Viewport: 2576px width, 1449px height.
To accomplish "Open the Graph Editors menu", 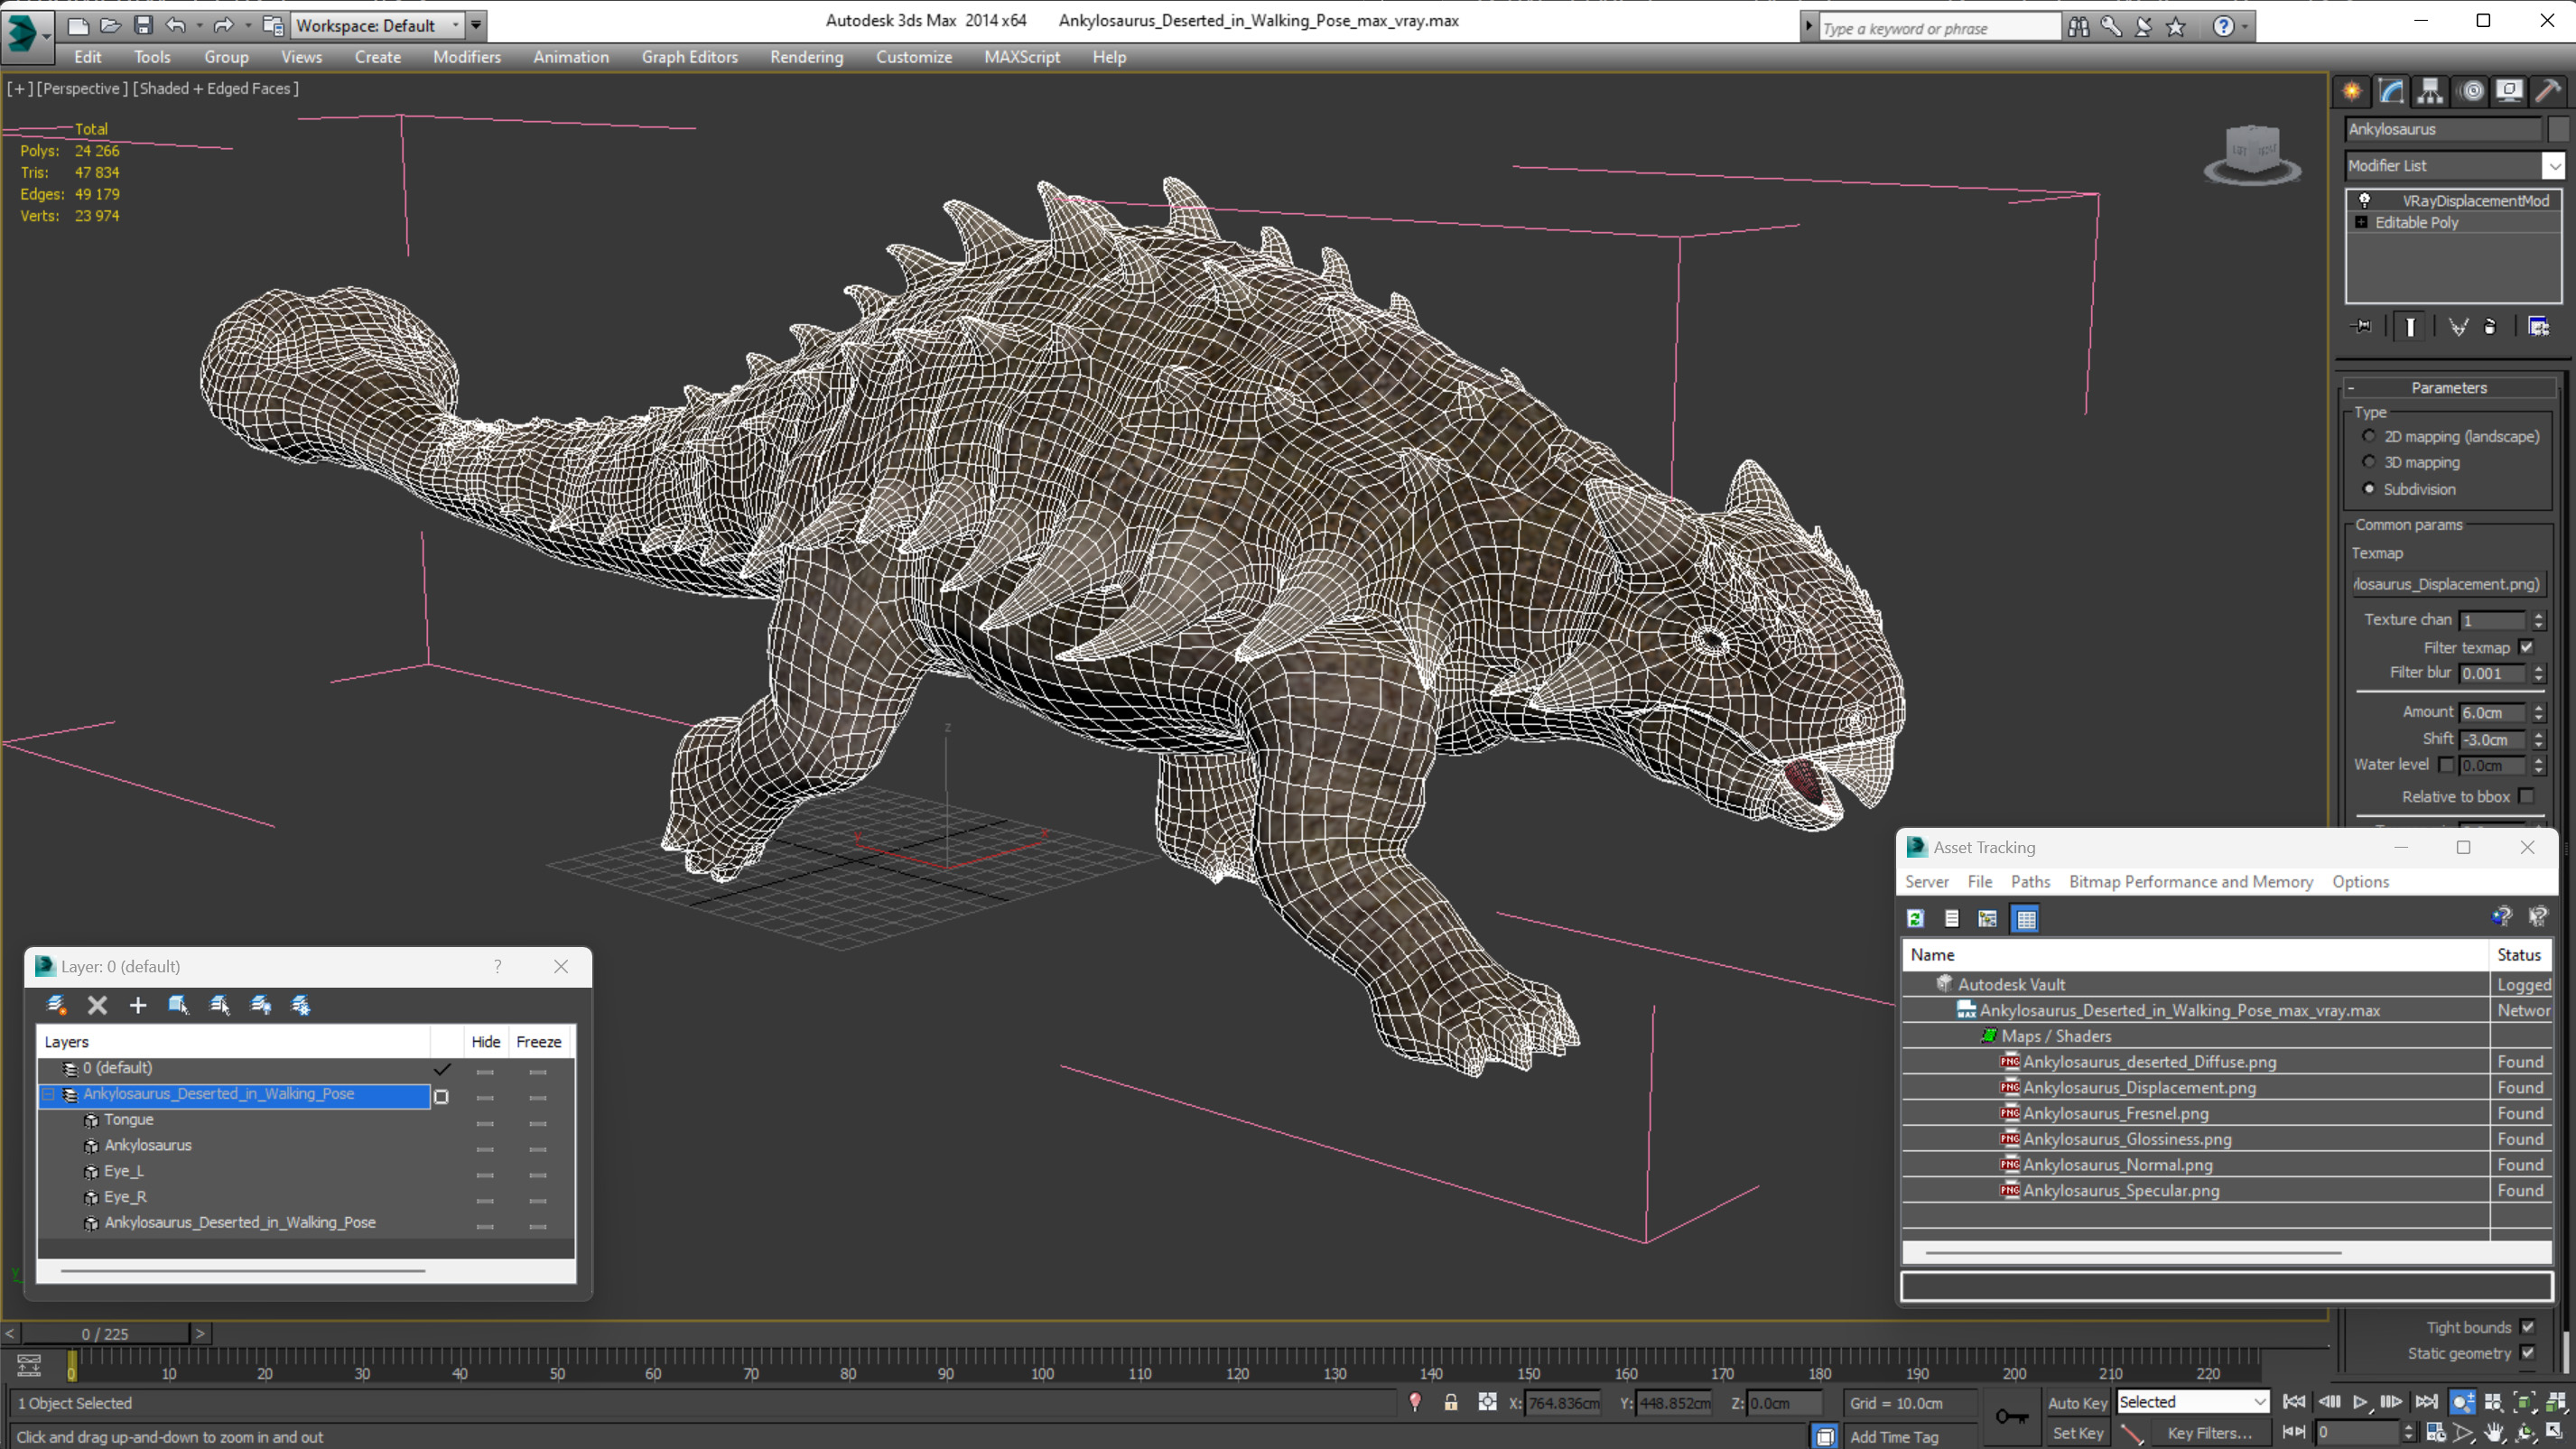I will 689,57.
